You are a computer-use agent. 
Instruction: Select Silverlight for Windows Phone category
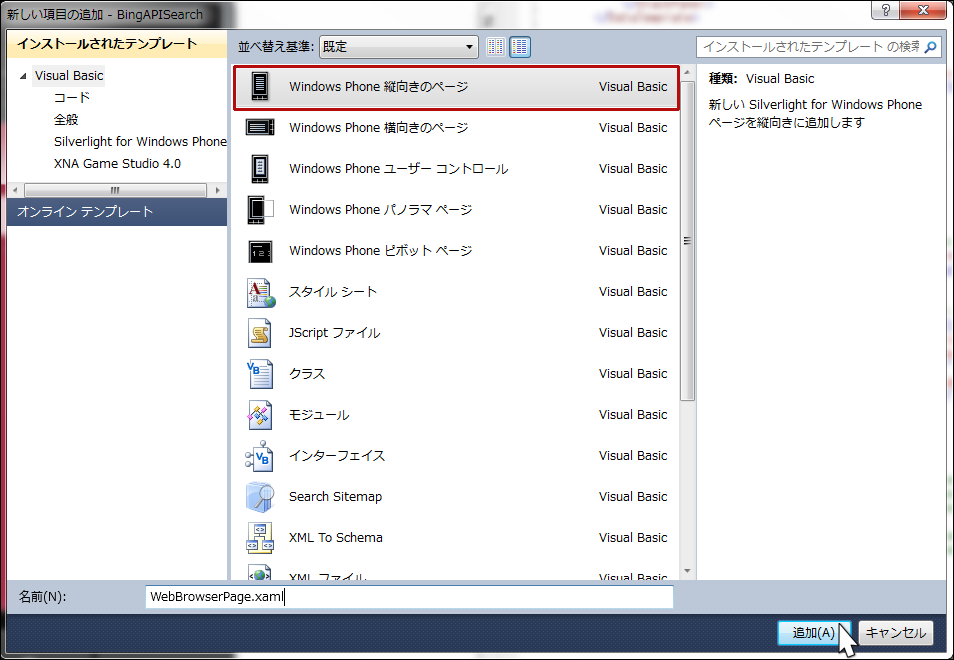click(140, 141)
